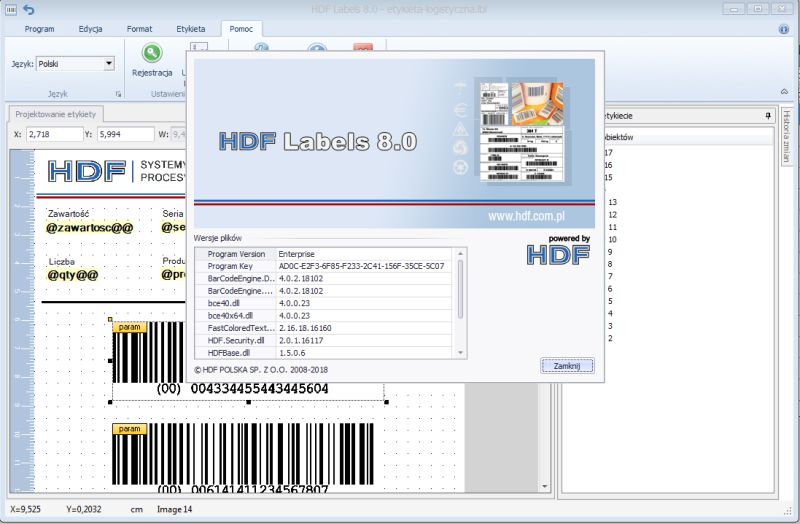Image resolution: width=800 pixels, height=524 pixels.
Task: Switch to the Edycja tab
Action: [x=90, y=29]
